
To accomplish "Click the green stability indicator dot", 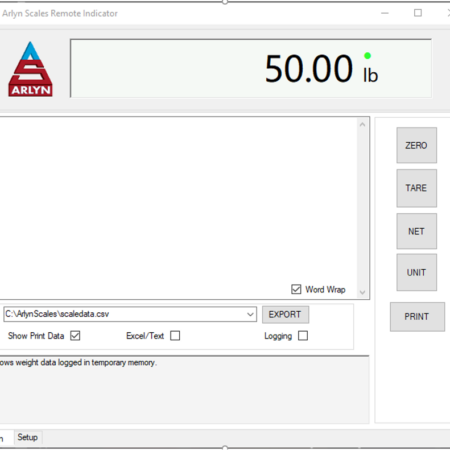I will point(367,56).
